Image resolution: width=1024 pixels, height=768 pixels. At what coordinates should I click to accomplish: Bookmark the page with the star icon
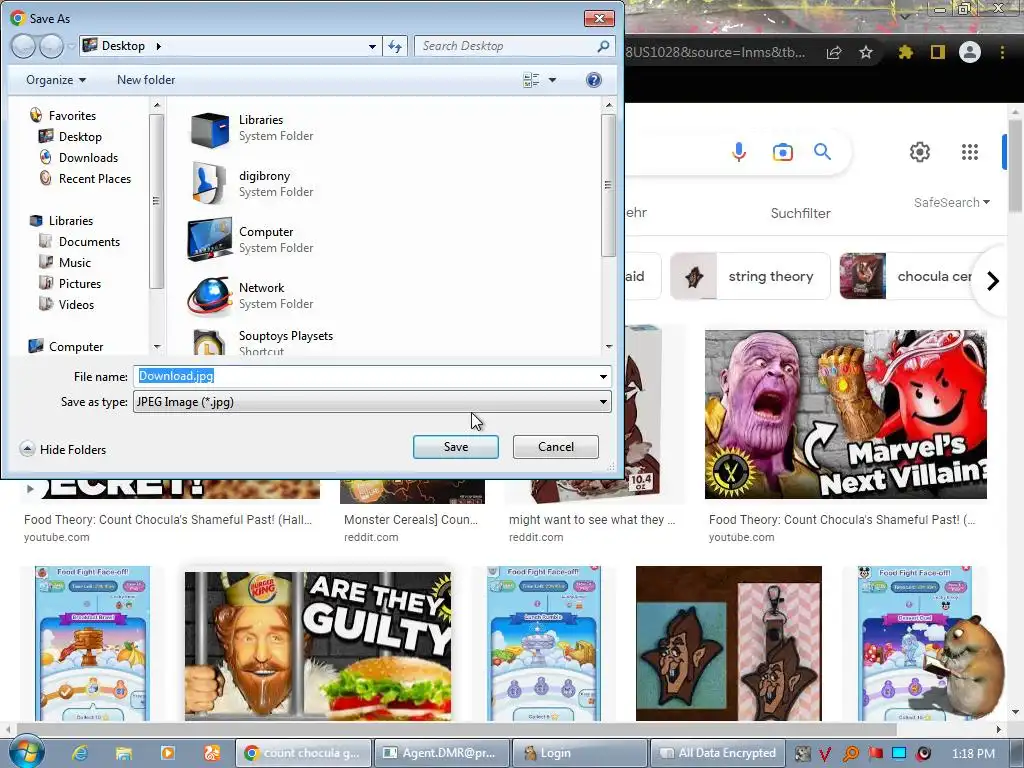(866, 52)
